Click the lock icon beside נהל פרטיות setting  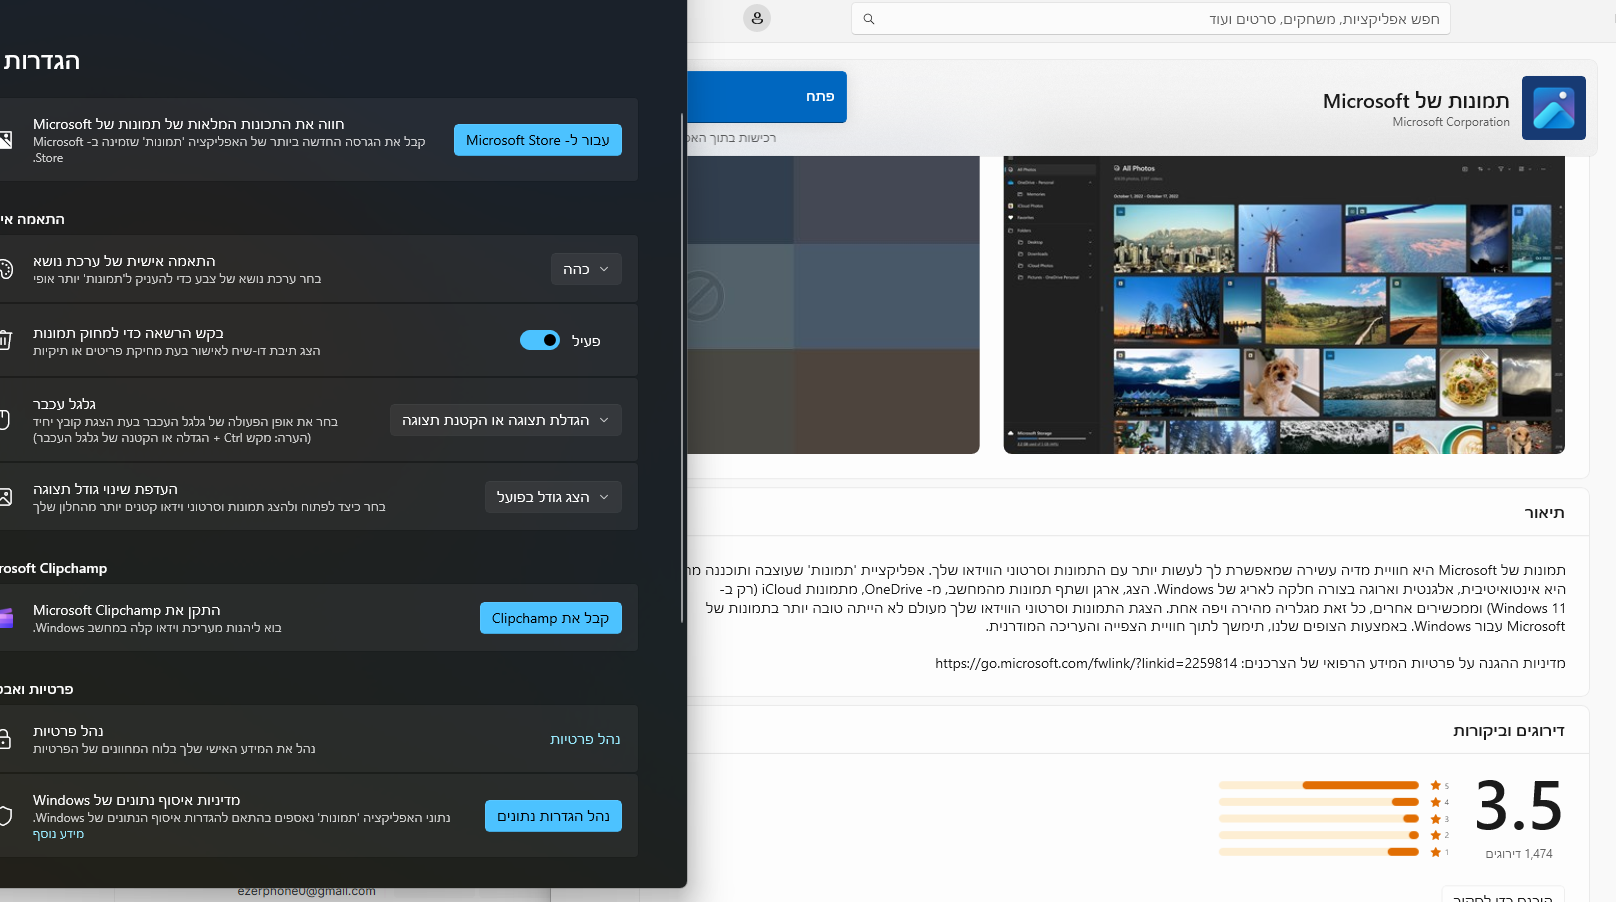tap(5, 739)
